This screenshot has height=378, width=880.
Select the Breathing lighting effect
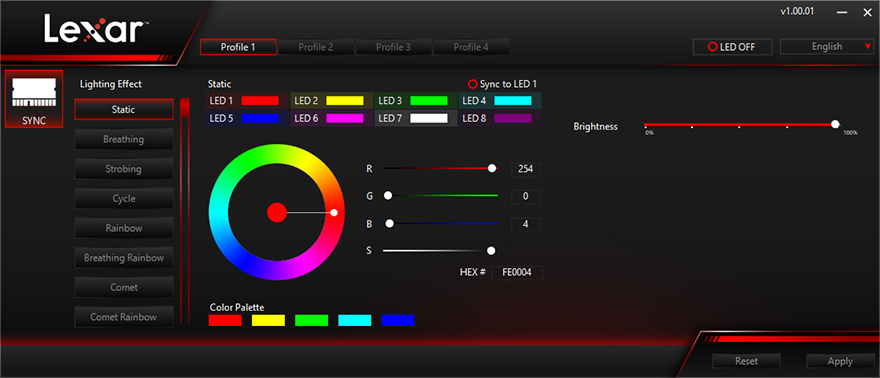click(x=123, y=139)
